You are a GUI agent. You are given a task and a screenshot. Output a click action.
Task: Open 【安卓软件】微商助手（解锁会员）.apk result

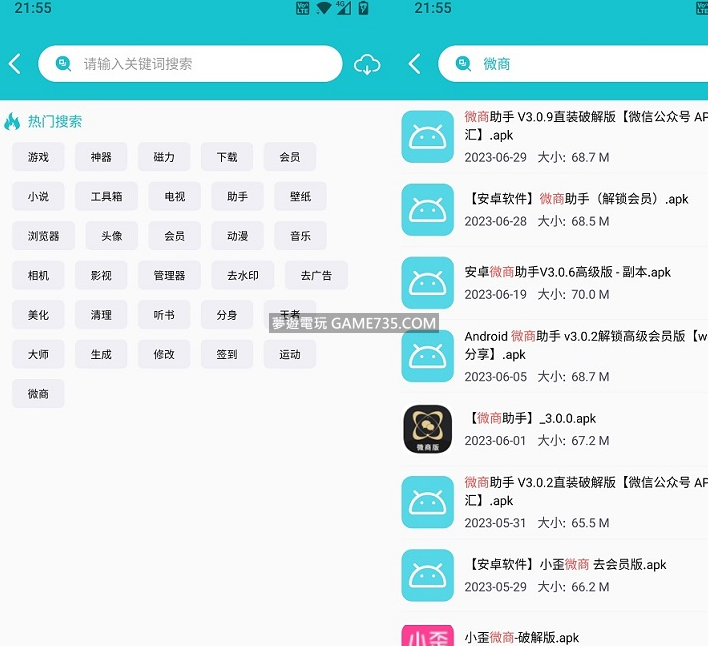click(578, 210)
